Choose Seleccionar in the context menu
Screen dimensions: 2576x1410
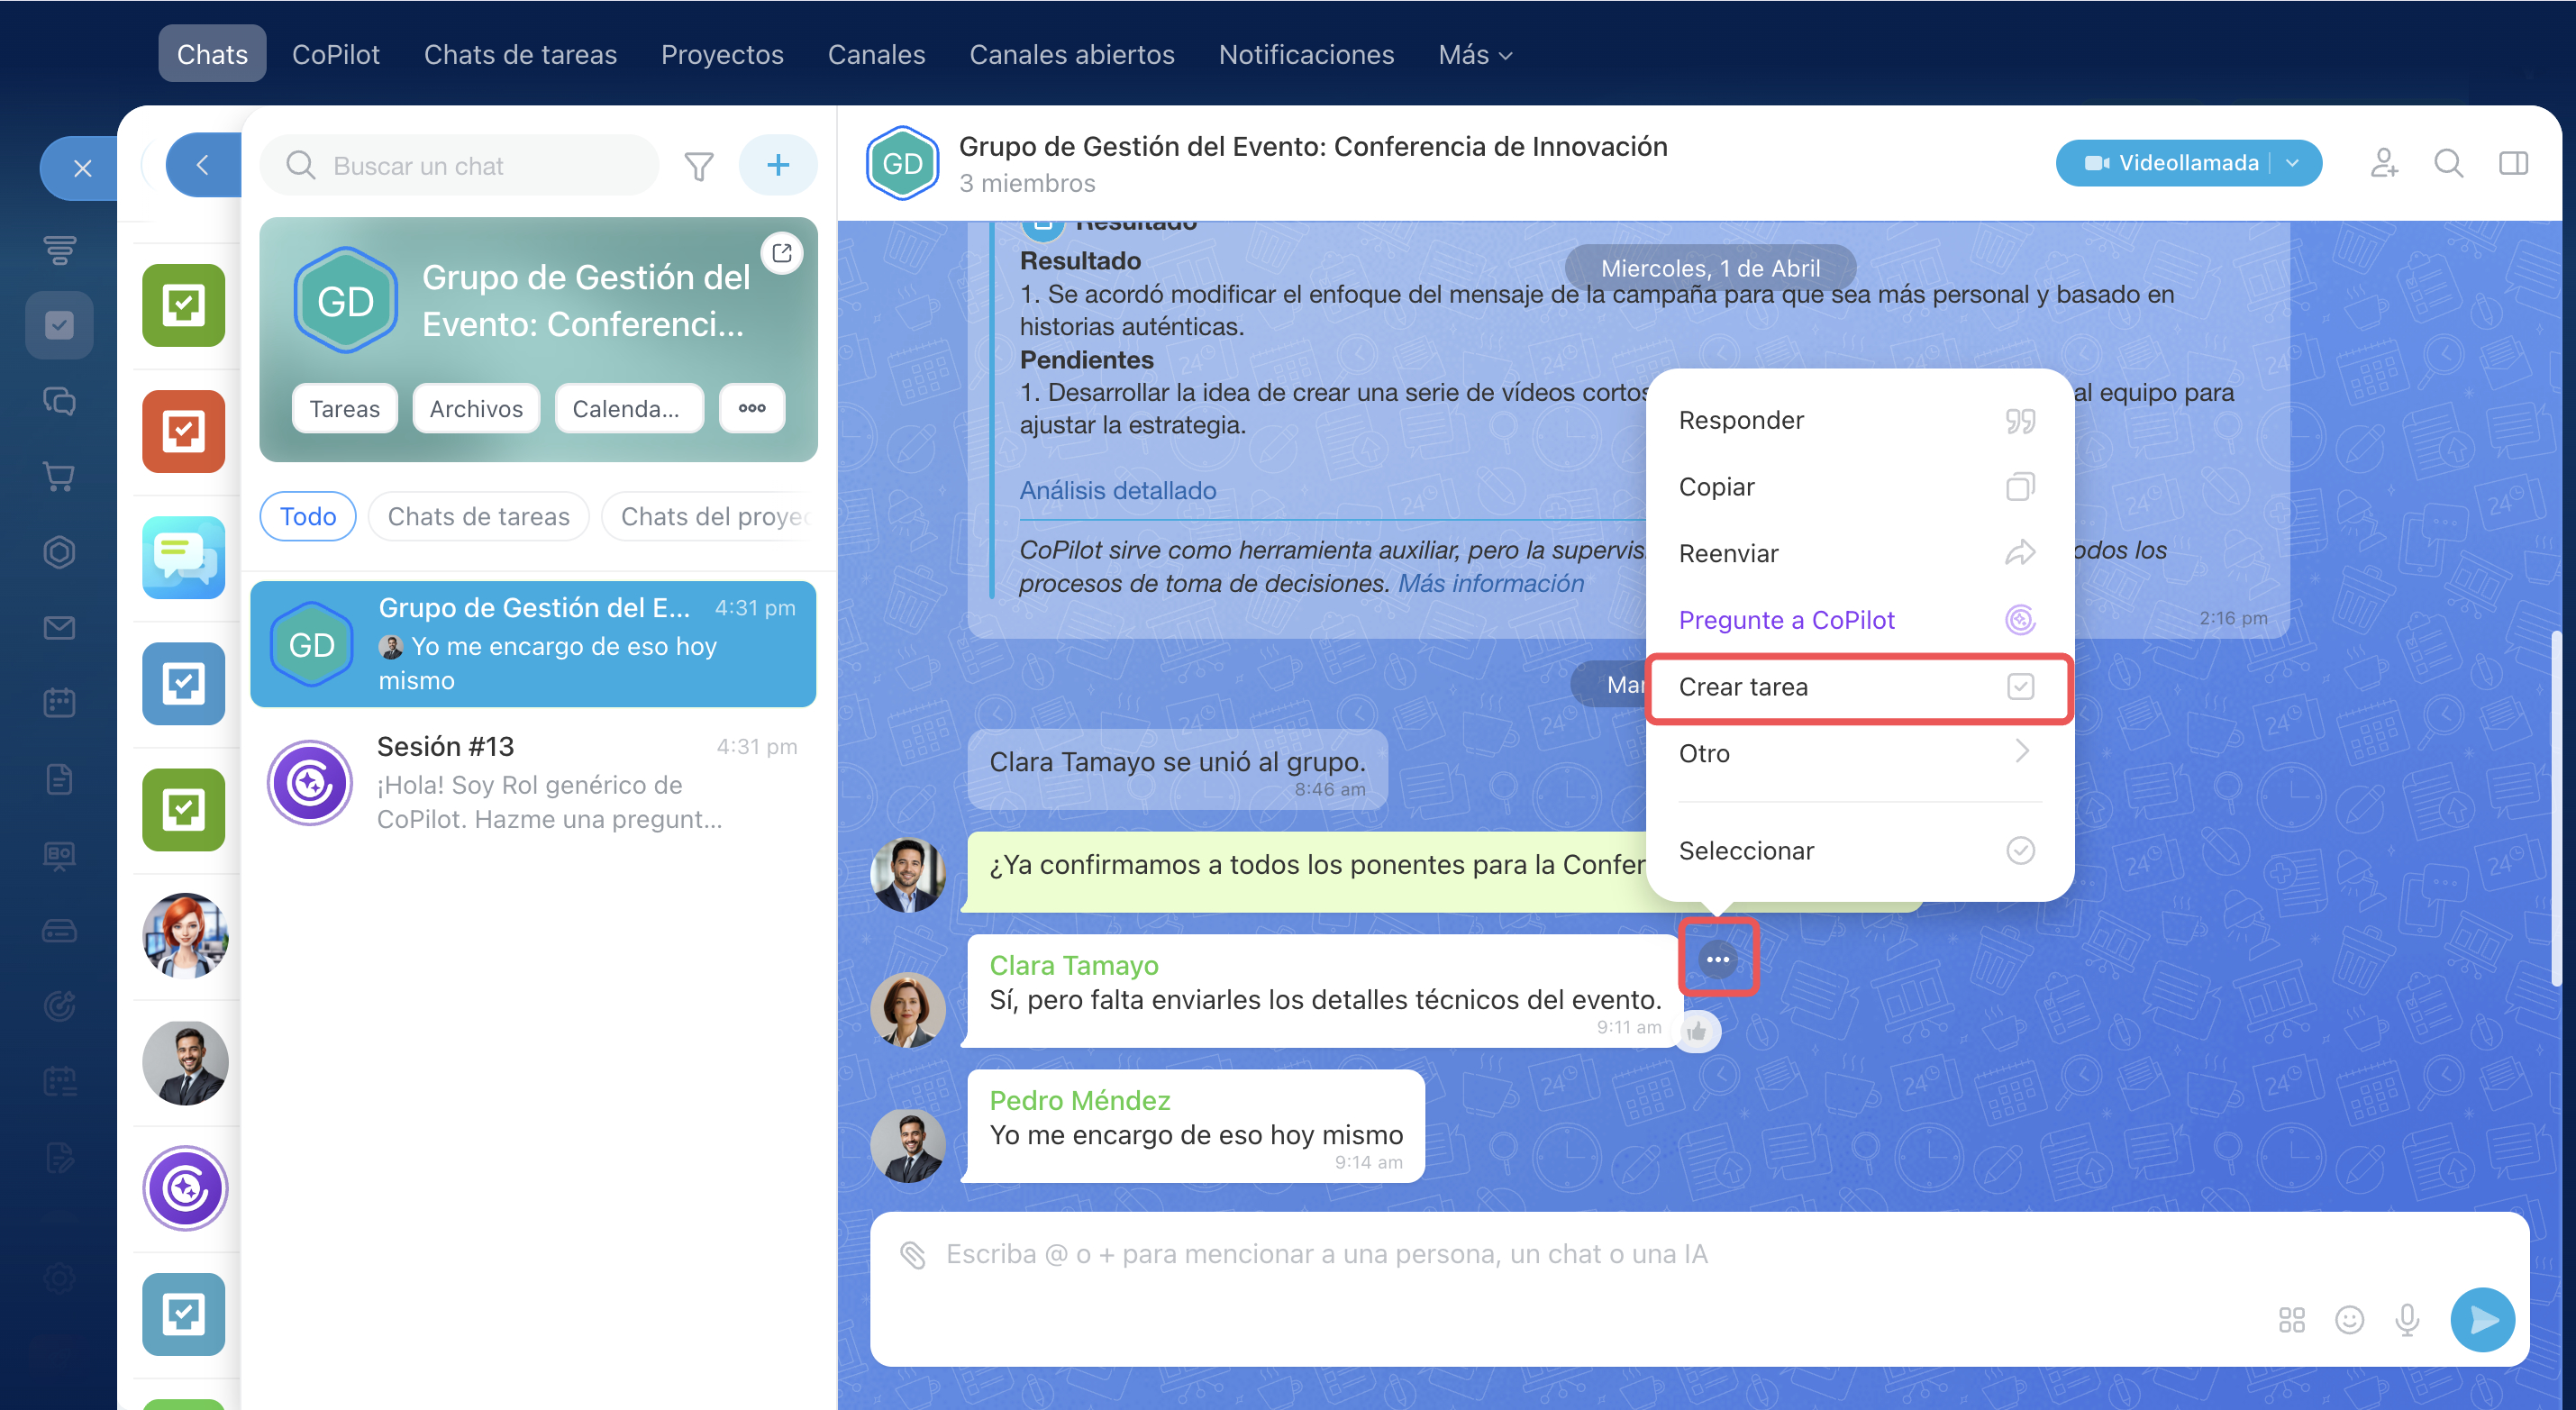pyautogui.click(x=1859, y=850)
